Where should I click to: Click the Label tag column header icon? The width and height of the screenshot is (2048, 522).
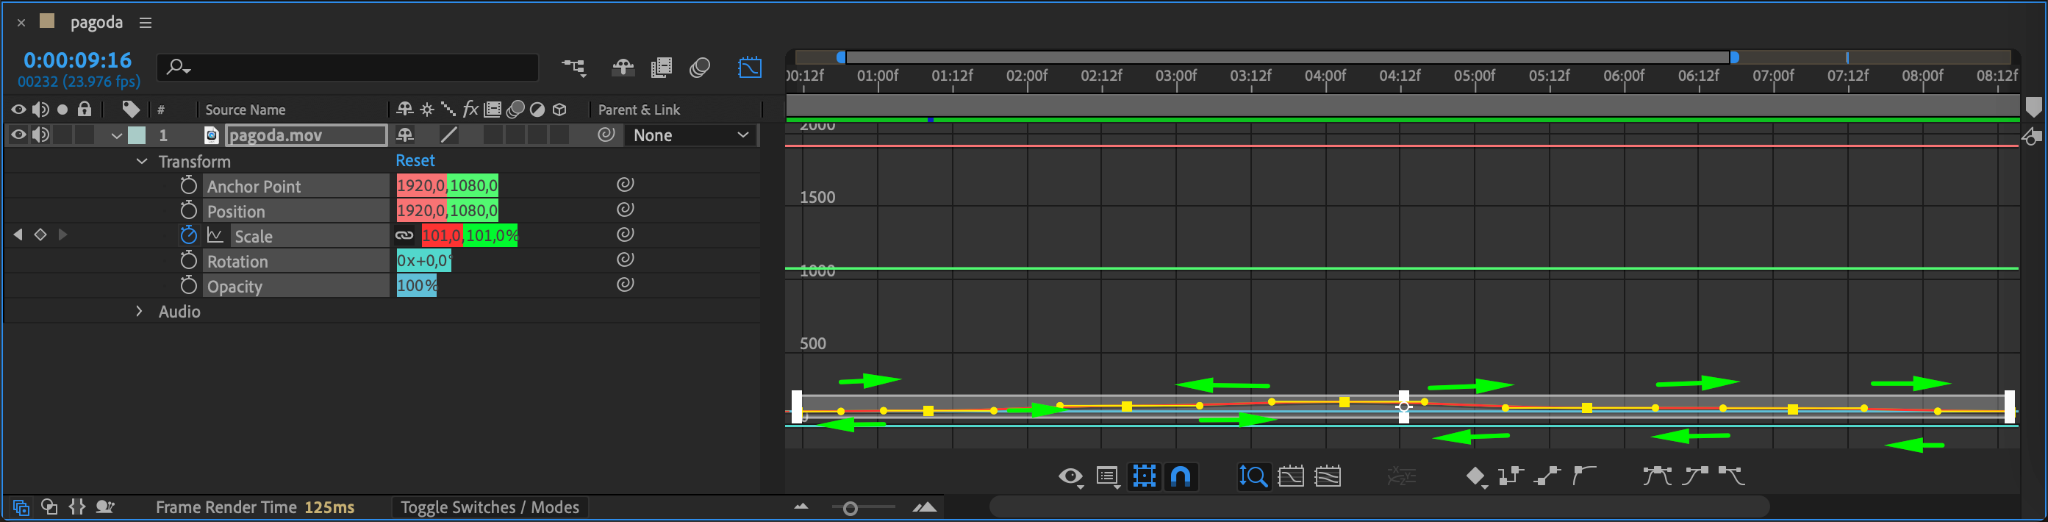tap(131, 109)
